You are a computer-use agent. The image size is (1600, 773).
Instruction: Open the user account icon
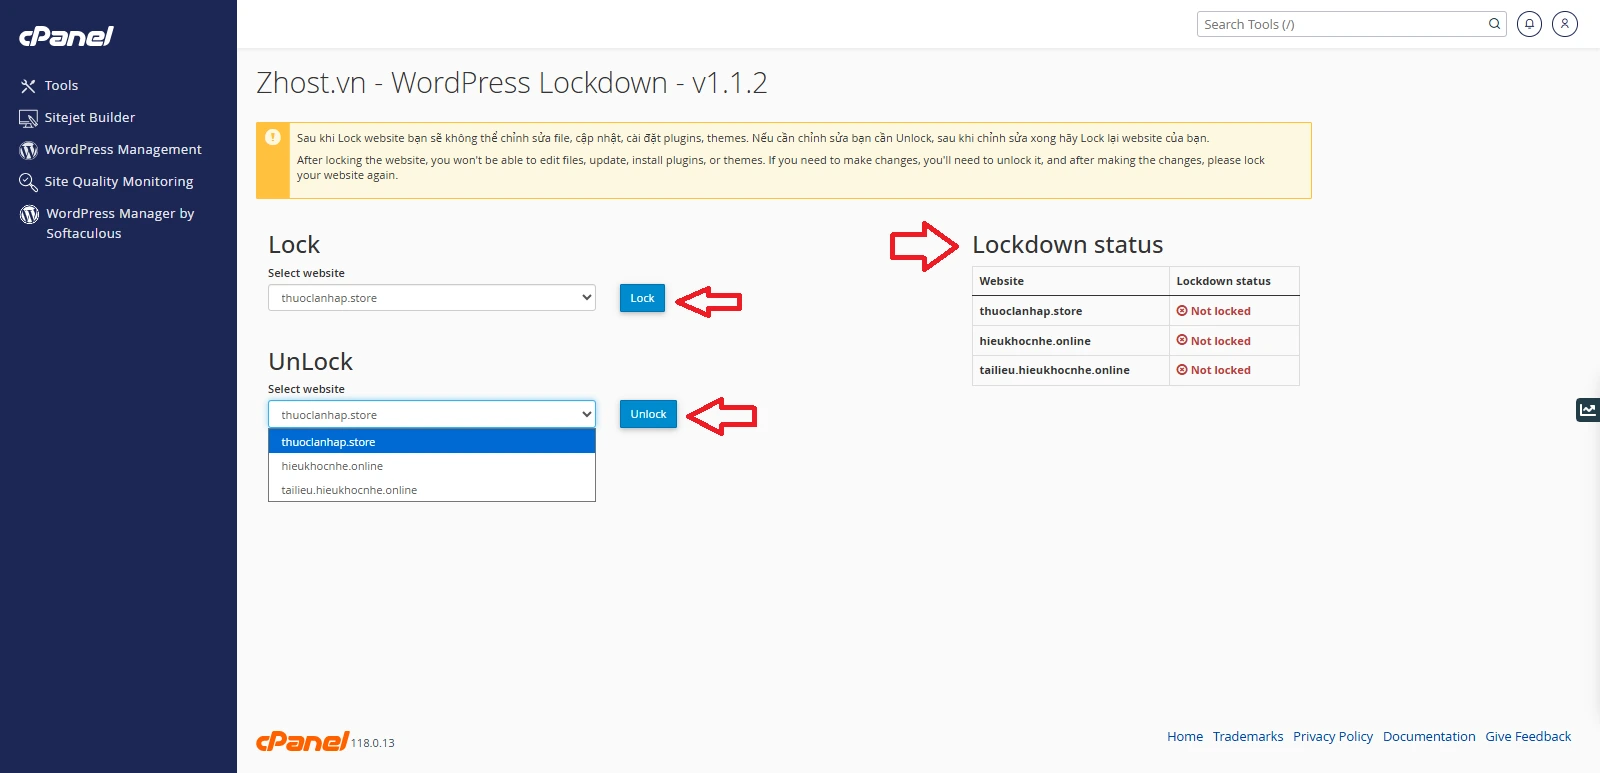coord(1565,24)
